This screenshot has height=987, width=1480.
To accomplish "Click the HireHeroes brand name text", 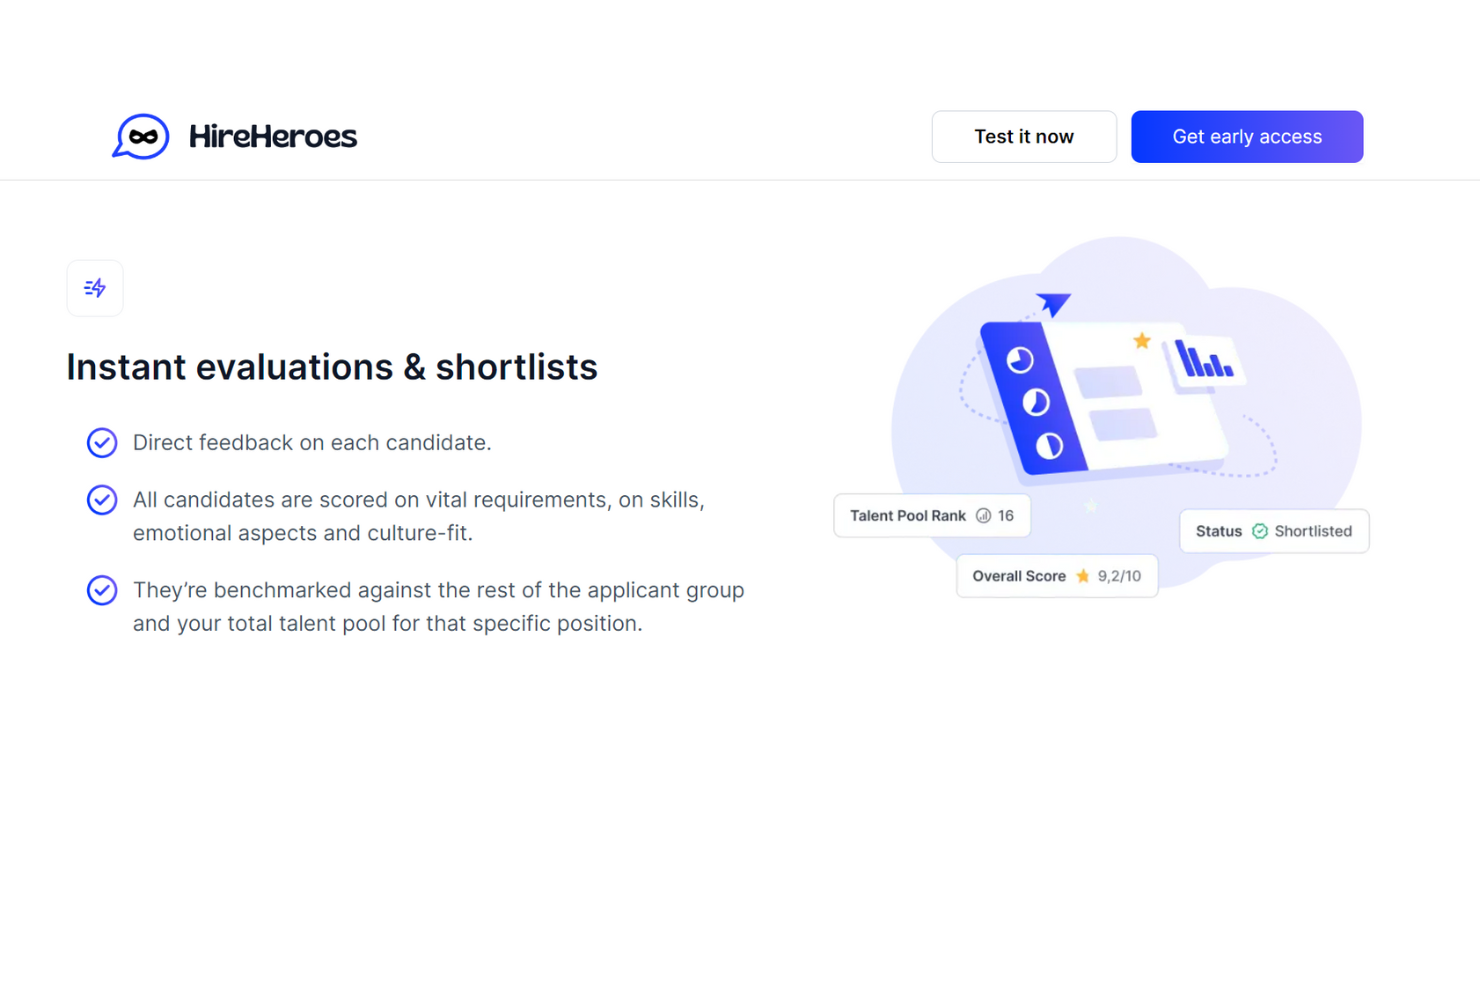I will [x=272, y=136].
